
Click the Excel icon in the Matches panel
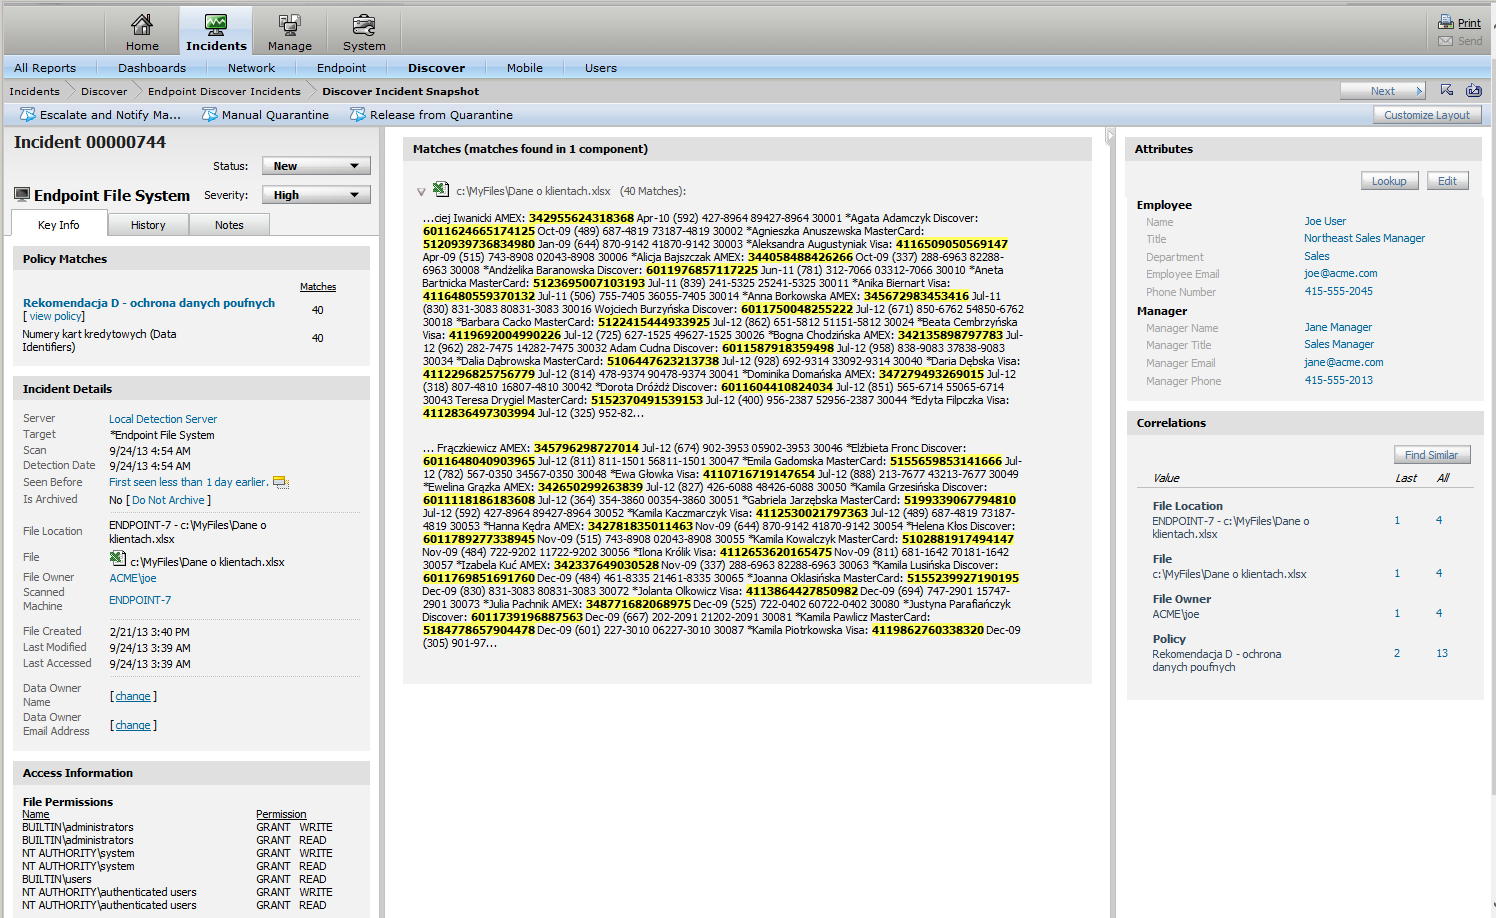tap(441, 189)
